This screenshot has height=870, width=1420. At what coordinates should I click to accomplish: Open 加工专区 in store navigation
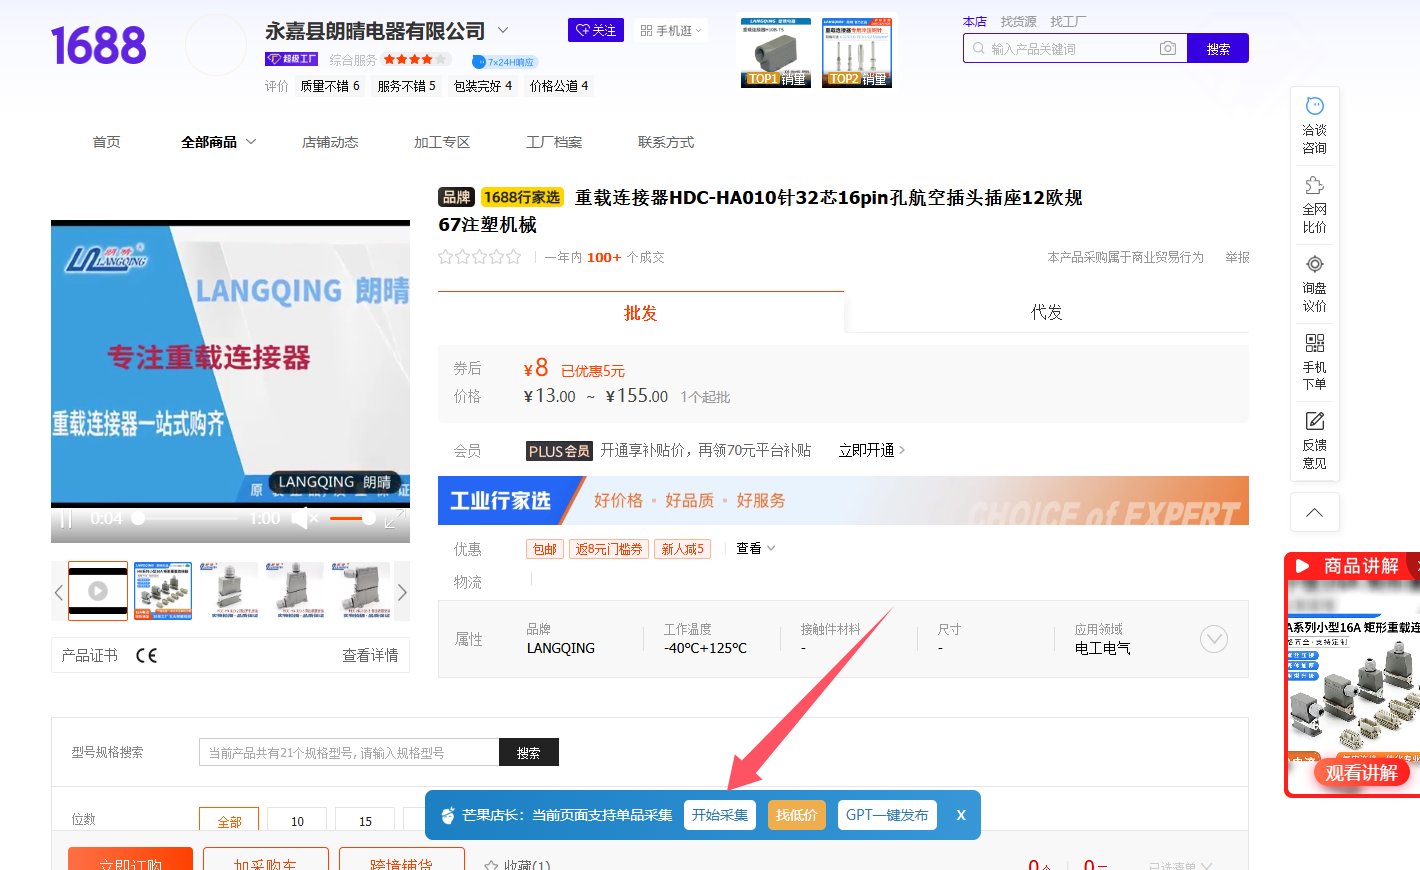(442, 142)
